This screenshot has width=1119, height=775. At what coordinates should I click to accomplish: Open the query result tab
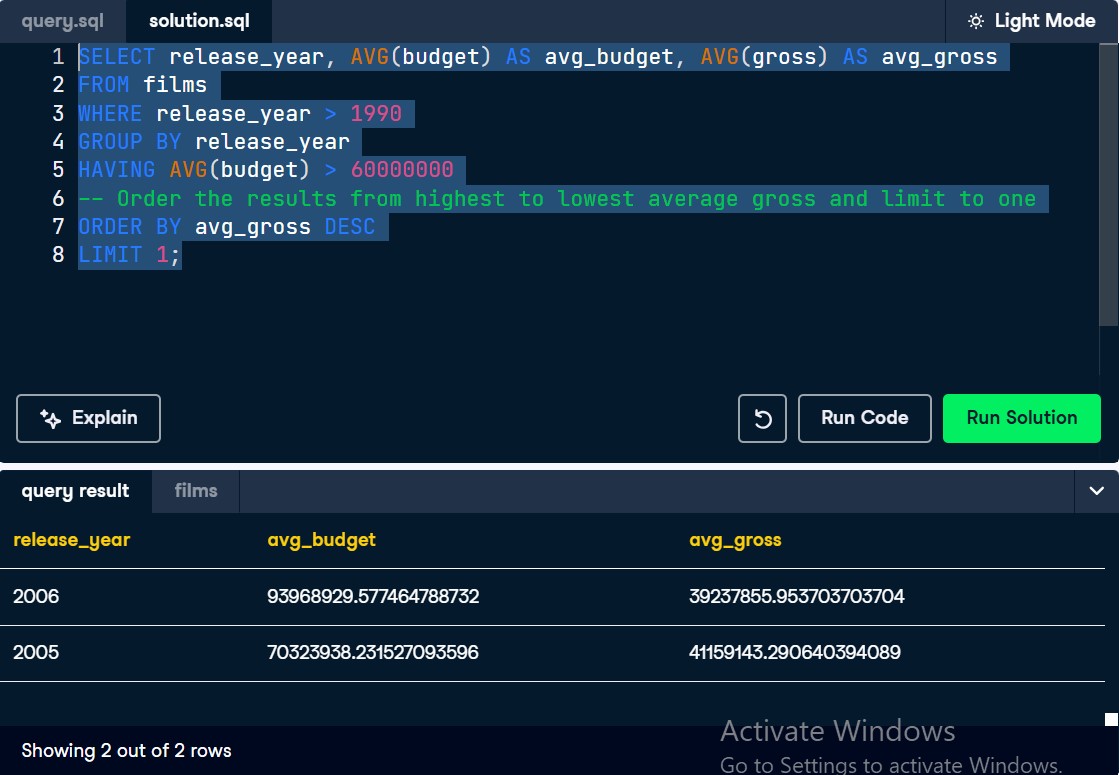click(x=76, y=491)
